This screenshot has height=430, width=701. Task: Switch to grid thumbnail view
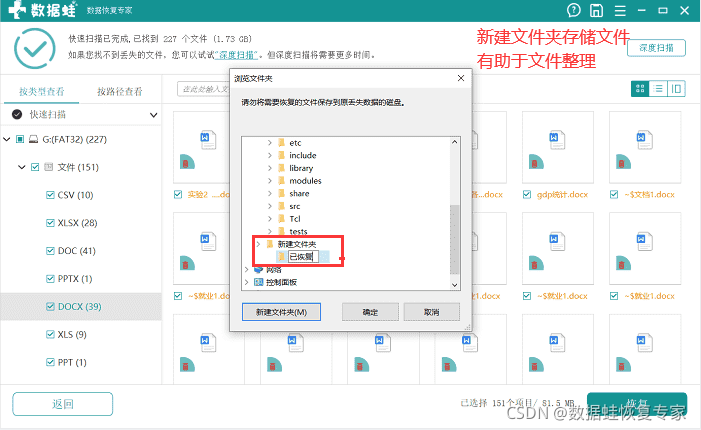coord(640,89)
